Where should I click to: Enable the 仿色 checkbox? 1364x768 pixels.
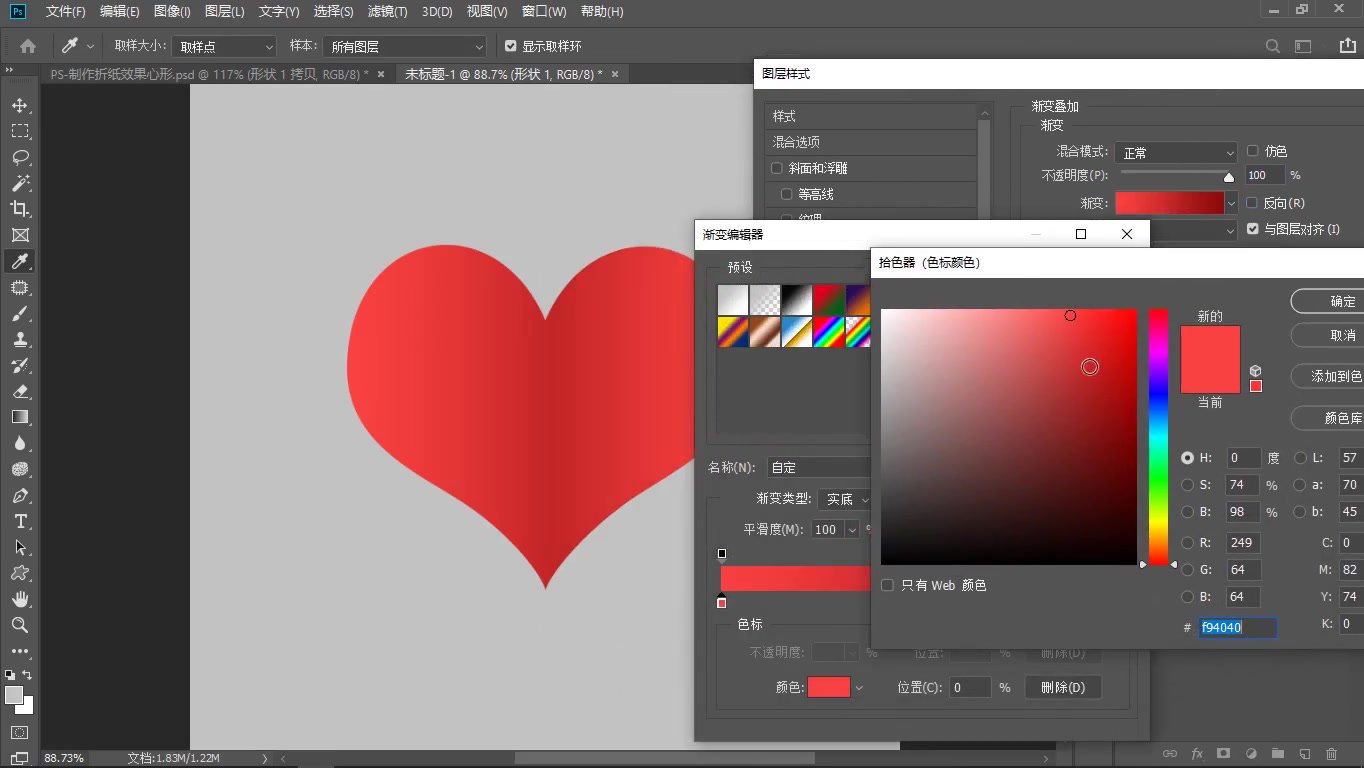(x=1252, y=151)
